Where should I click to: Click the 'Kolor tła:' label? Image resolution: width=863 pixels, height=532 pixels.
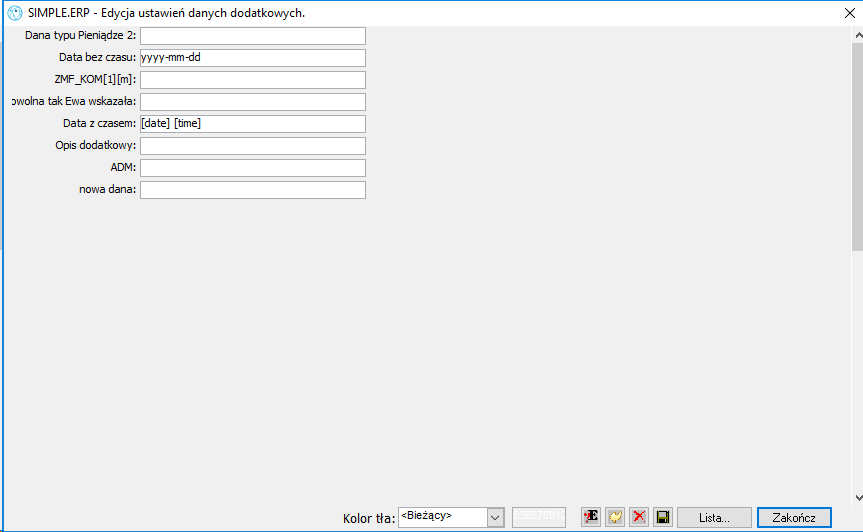(x=369, y=518)
